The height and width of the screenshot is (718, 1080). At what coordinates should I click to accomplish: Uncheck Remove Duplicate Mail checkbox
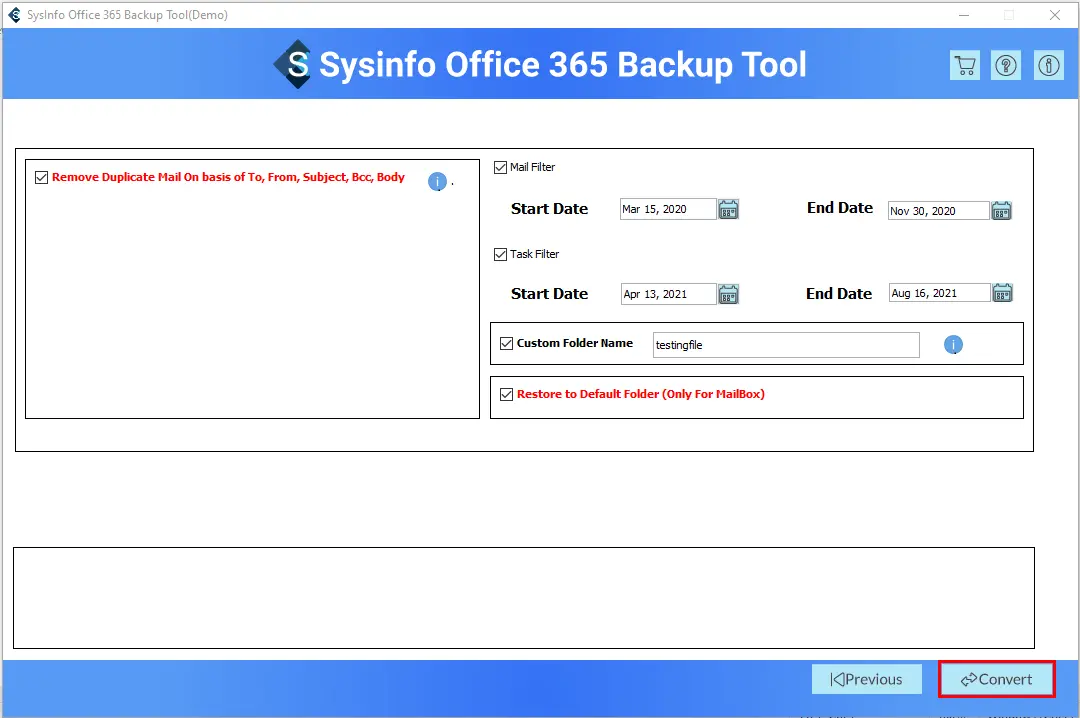pos(41,178)
